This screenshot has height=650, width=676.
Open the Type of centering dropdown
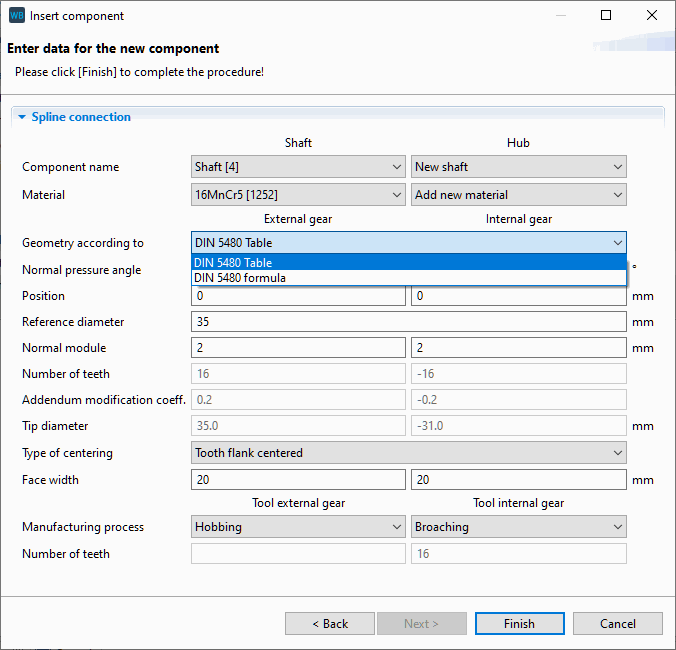(408, 453)
